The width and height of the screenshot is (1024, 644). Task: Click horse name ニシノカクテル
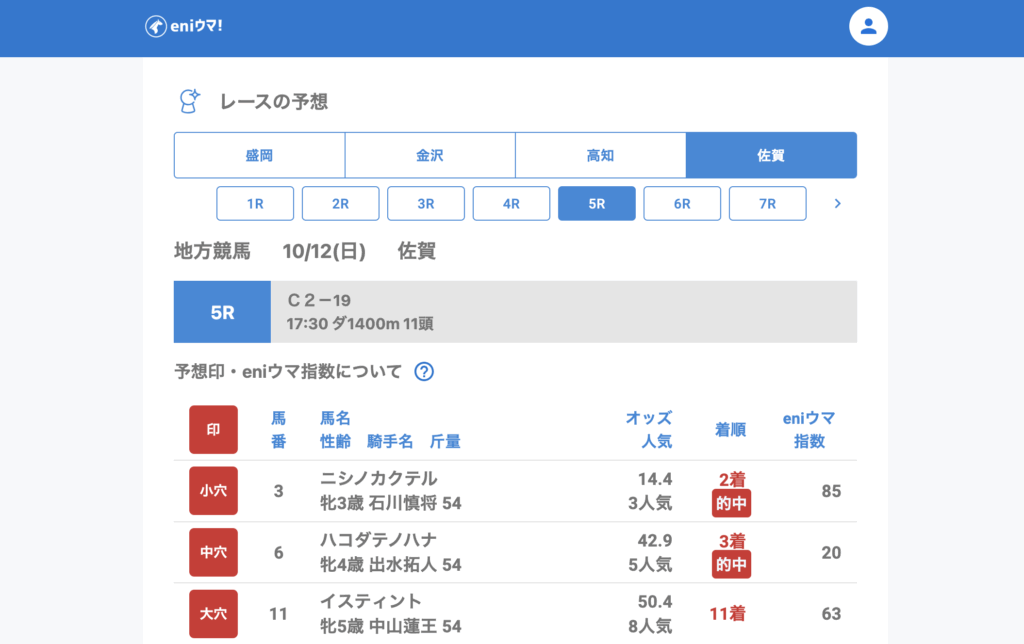(x=378, y=479)
